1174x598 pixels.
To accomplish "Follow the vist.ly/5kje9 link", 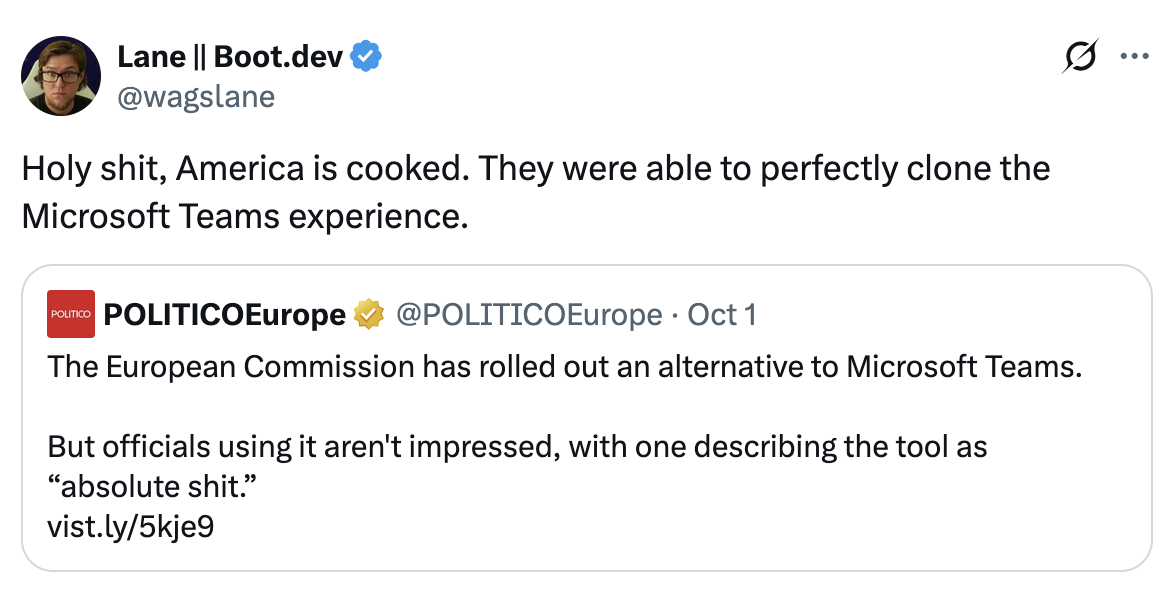I will click(x=131, y=527).
